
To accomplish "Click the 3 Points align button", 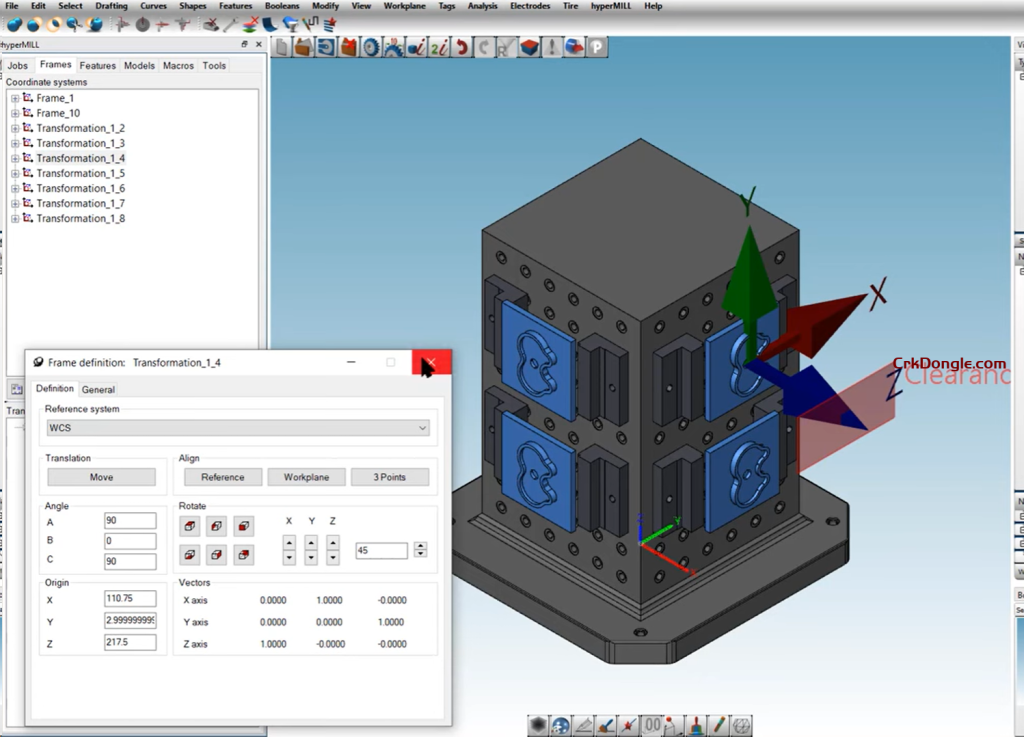I will 389,477.
